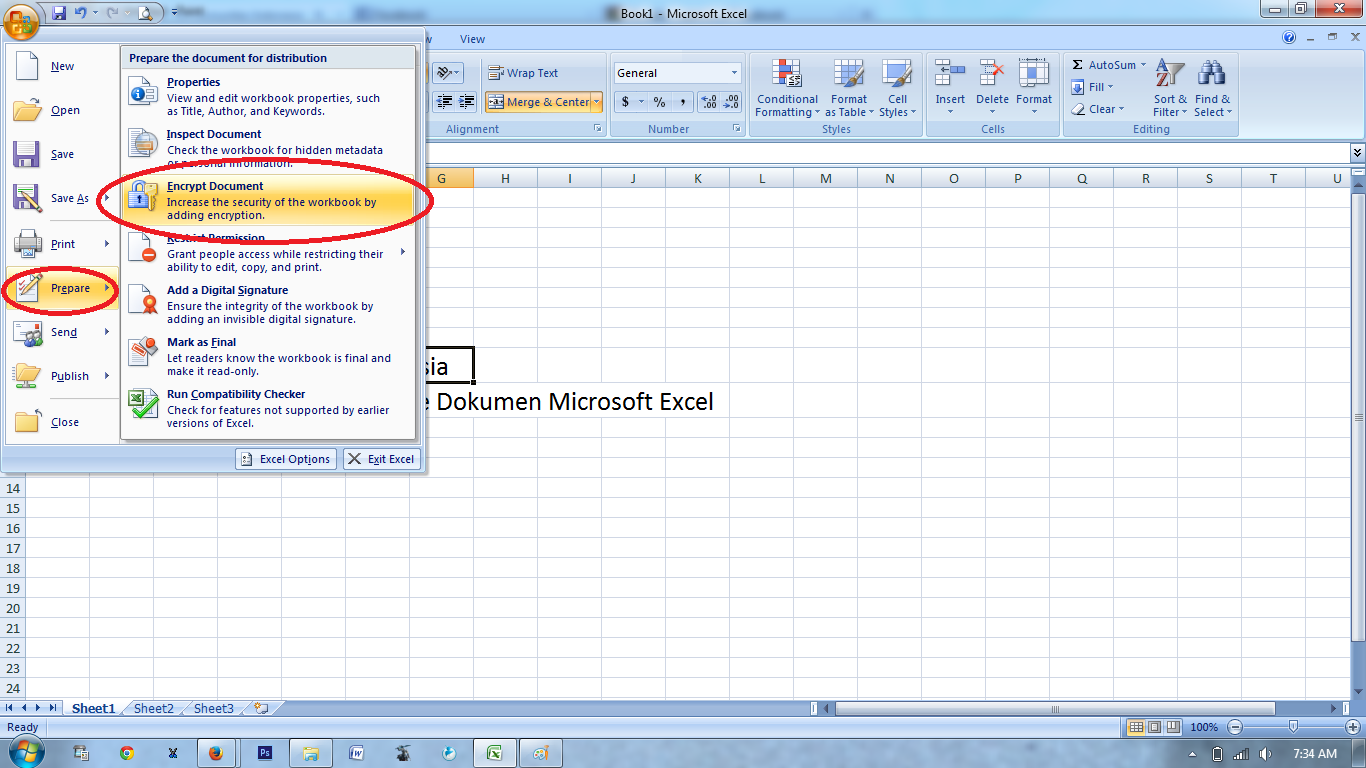Image resolution: width=1366 pixels, height=768 pixels.
Task: Click Run Compatibility Checker
Action: point(268,408)
